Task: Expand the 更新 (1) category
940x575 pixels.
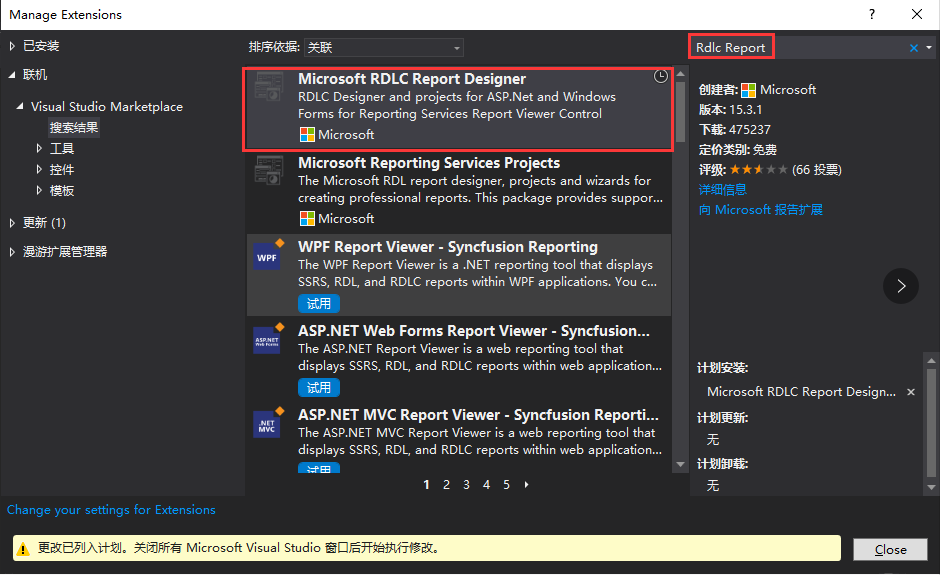Action: 12,223
